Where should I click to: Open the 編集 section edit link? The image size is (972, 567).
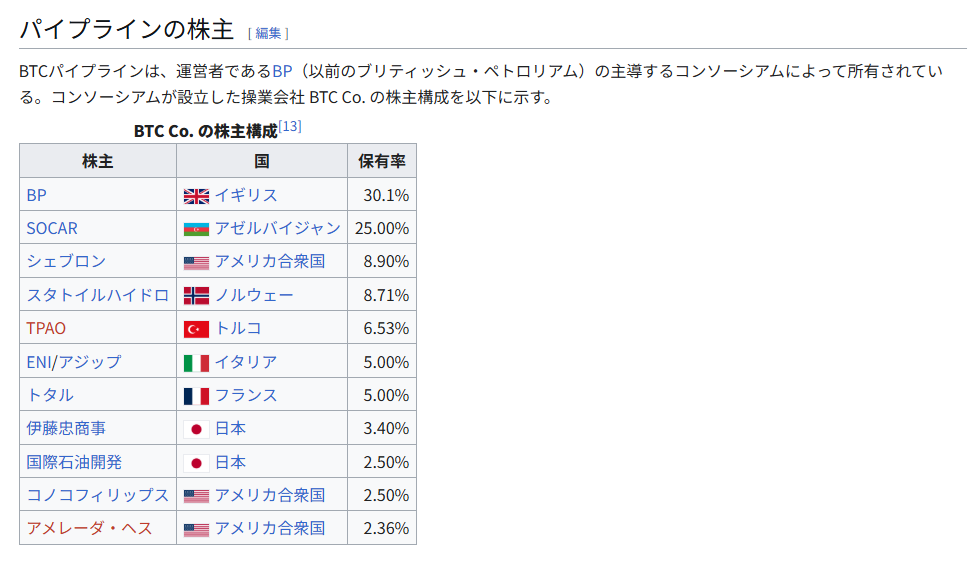(268, 33)
